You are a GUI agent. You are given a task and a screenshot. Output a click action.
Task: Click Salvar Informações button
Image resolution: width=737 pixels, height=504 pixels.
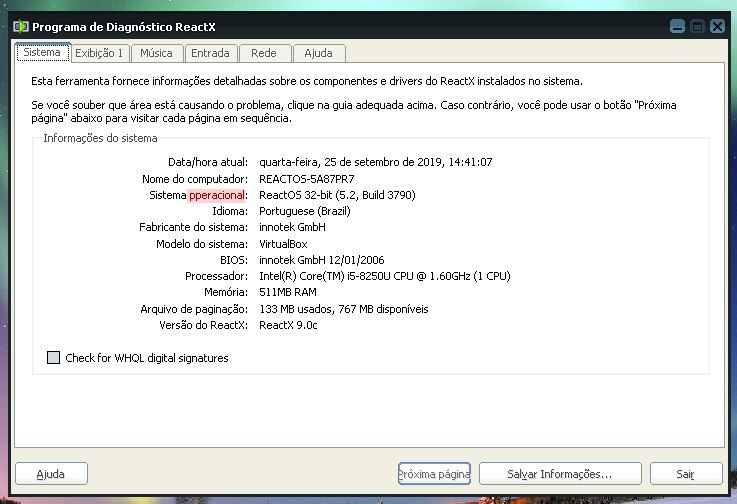[x=560, y=474]
